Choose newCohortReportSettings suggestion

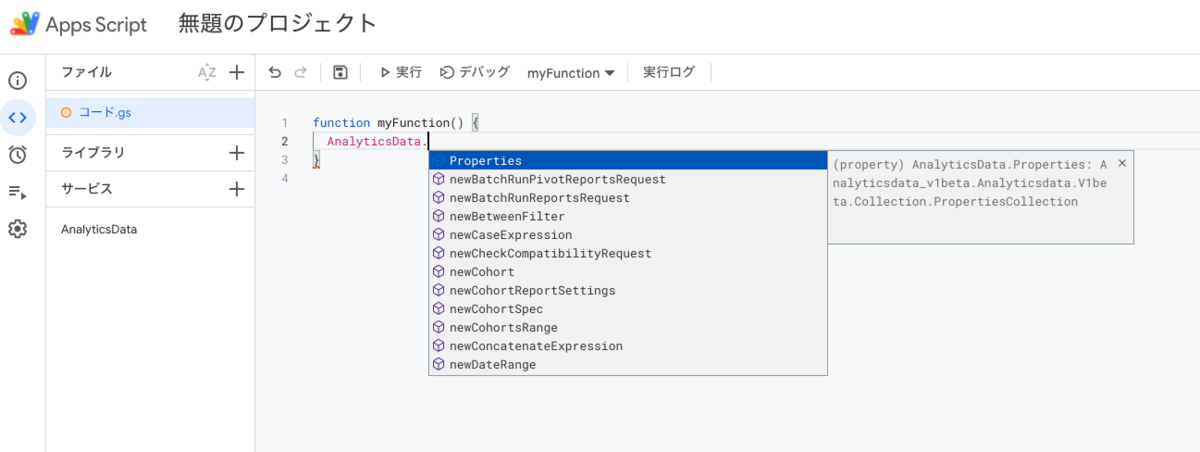tap(628, 290)
